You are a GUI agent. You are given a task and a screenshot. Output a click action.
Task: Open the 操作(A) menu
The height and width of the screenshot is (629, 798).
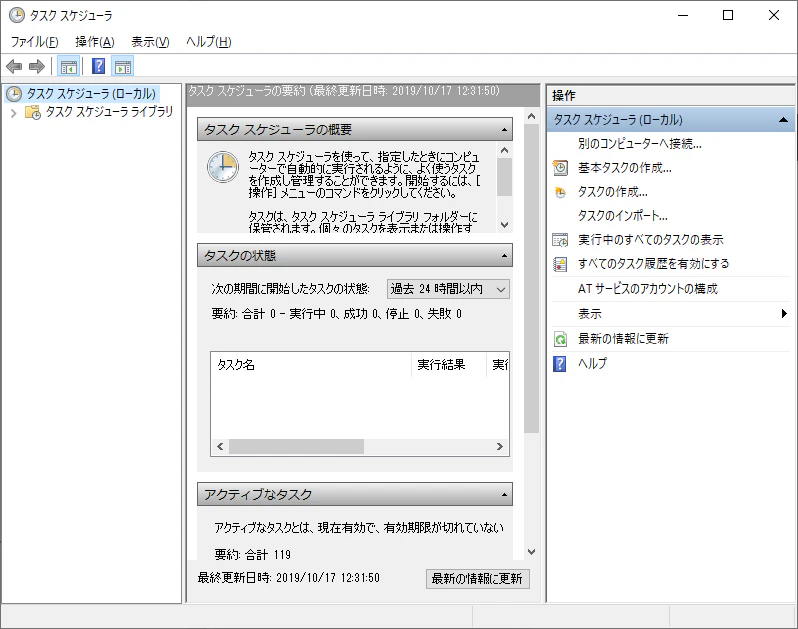click(x=95, y=42)
